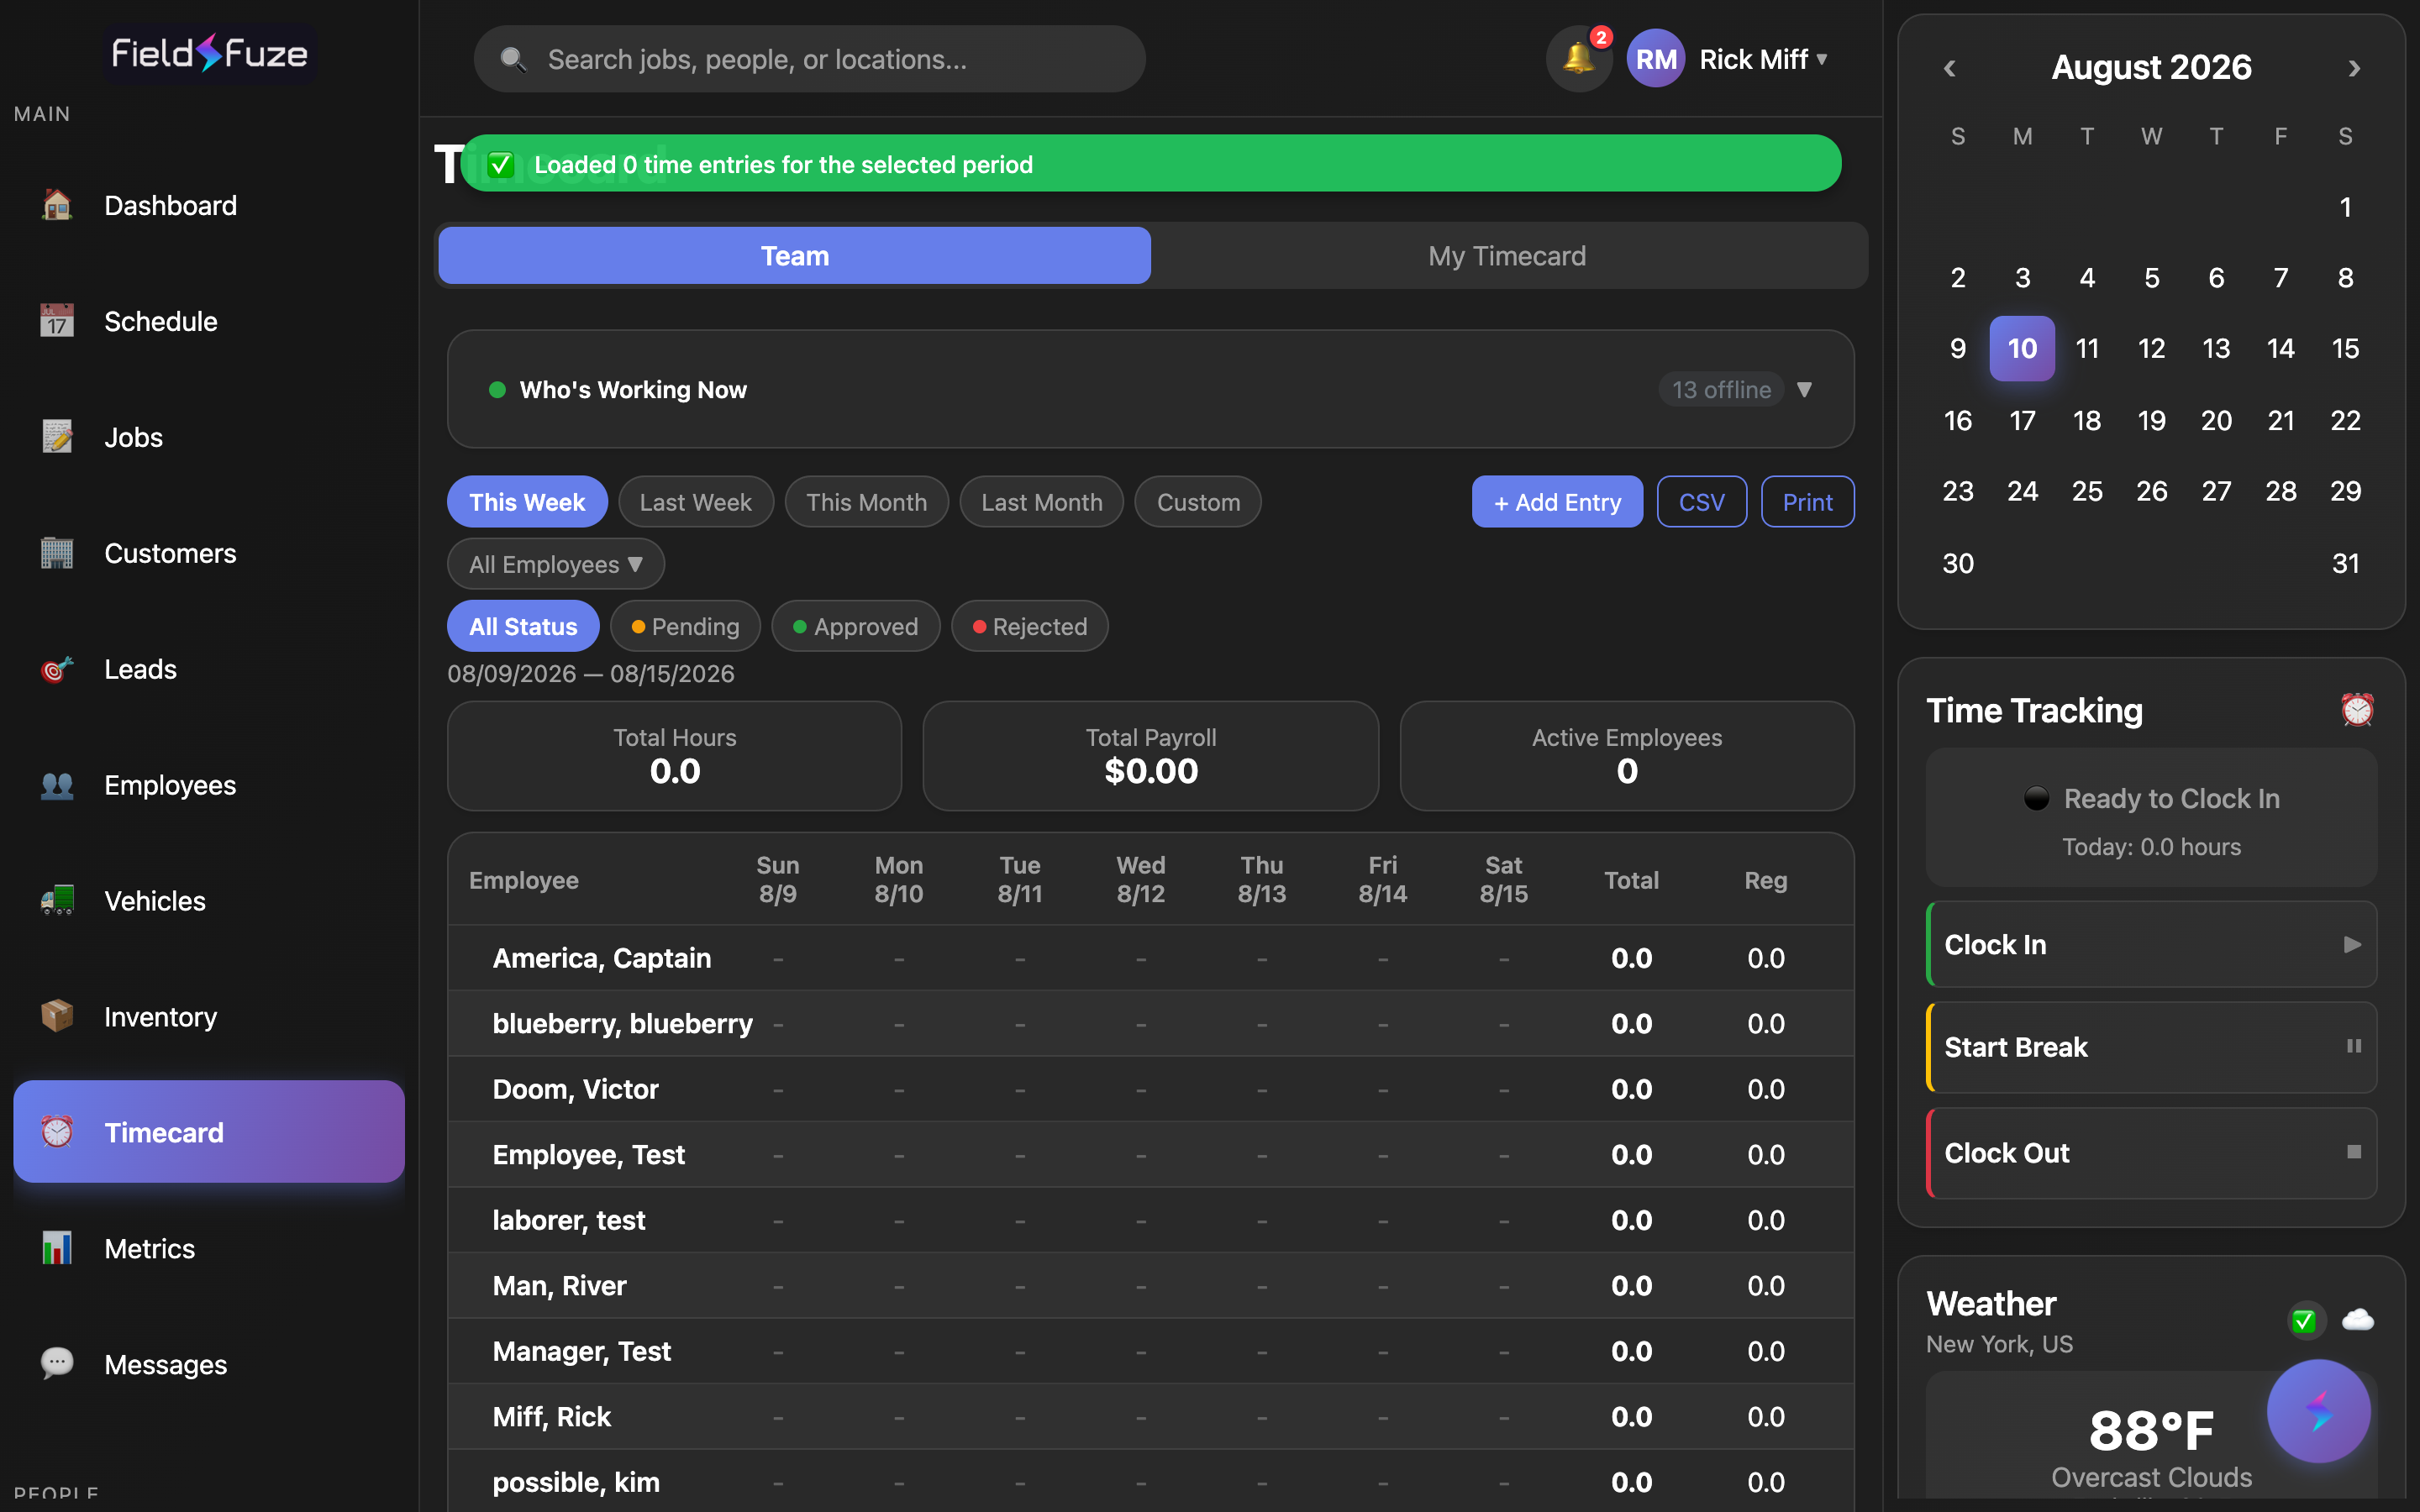Filter by Approved status
Image resolution: width=2420 pixels, height=1512 pixels.
pyautogui.click(x=855, y=626)
